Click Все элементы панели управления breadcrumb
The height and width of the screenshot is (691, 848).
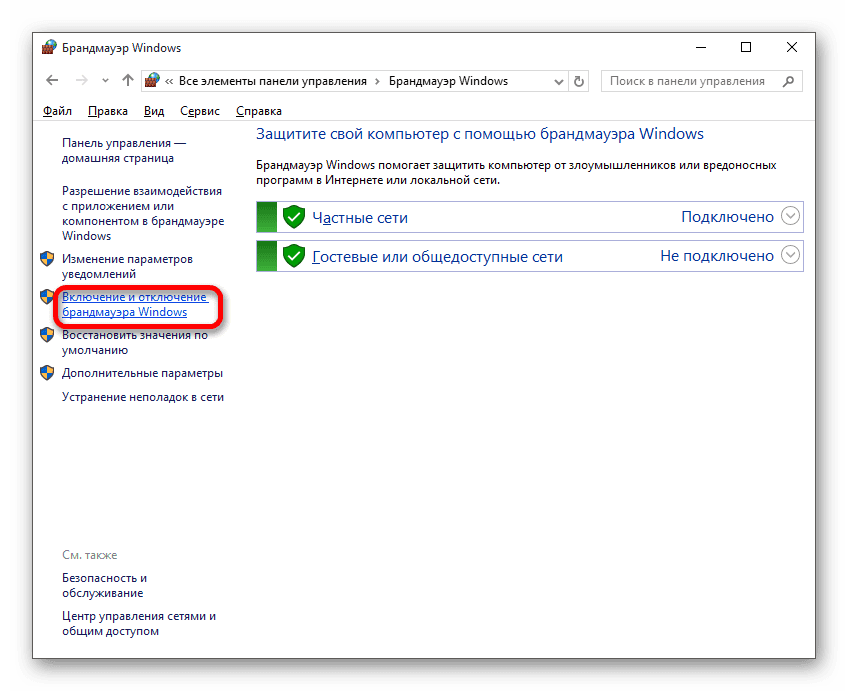pos(273,81)
